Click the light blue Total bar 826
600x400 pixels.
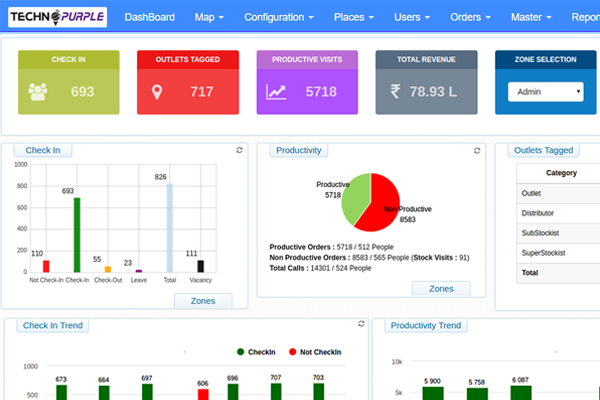pos(170,228)
